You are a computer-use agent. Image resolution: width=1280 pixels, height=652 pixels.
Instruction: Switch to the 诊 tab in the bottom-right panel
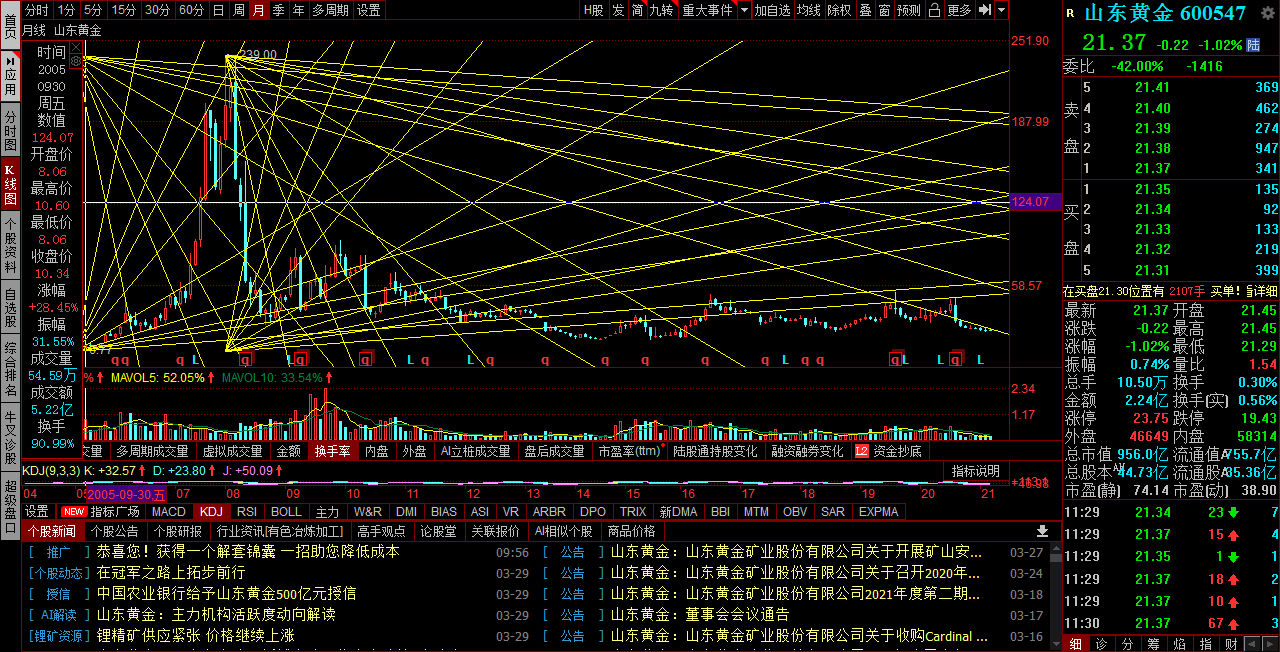coord(1100,643)
